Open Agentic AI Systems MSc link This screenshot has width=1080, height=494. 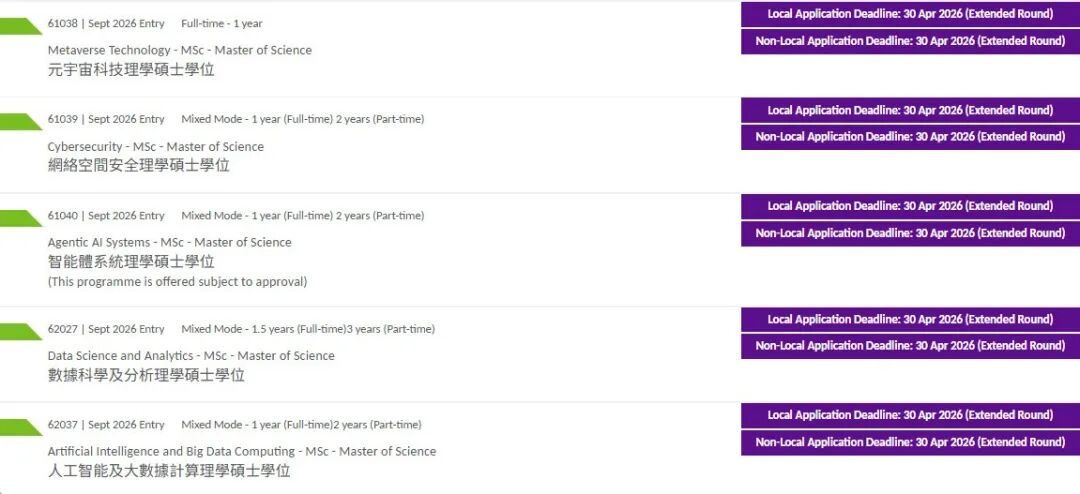170,243
